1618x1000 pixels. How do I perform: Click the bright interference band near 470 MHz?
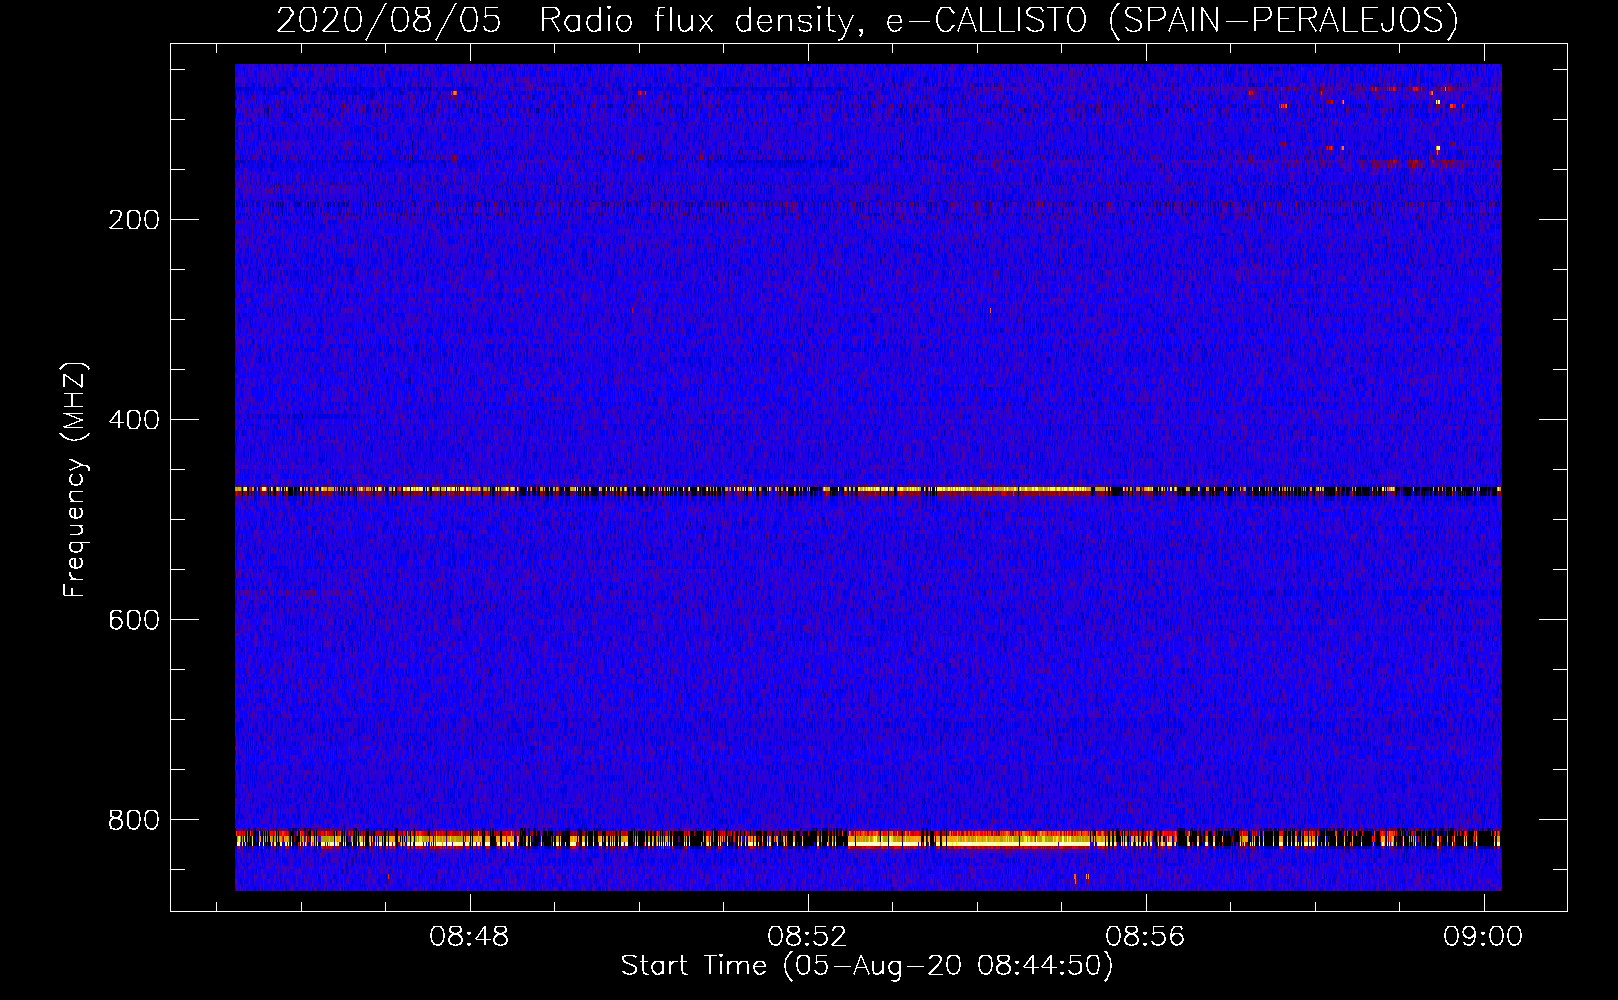(868, 491)
